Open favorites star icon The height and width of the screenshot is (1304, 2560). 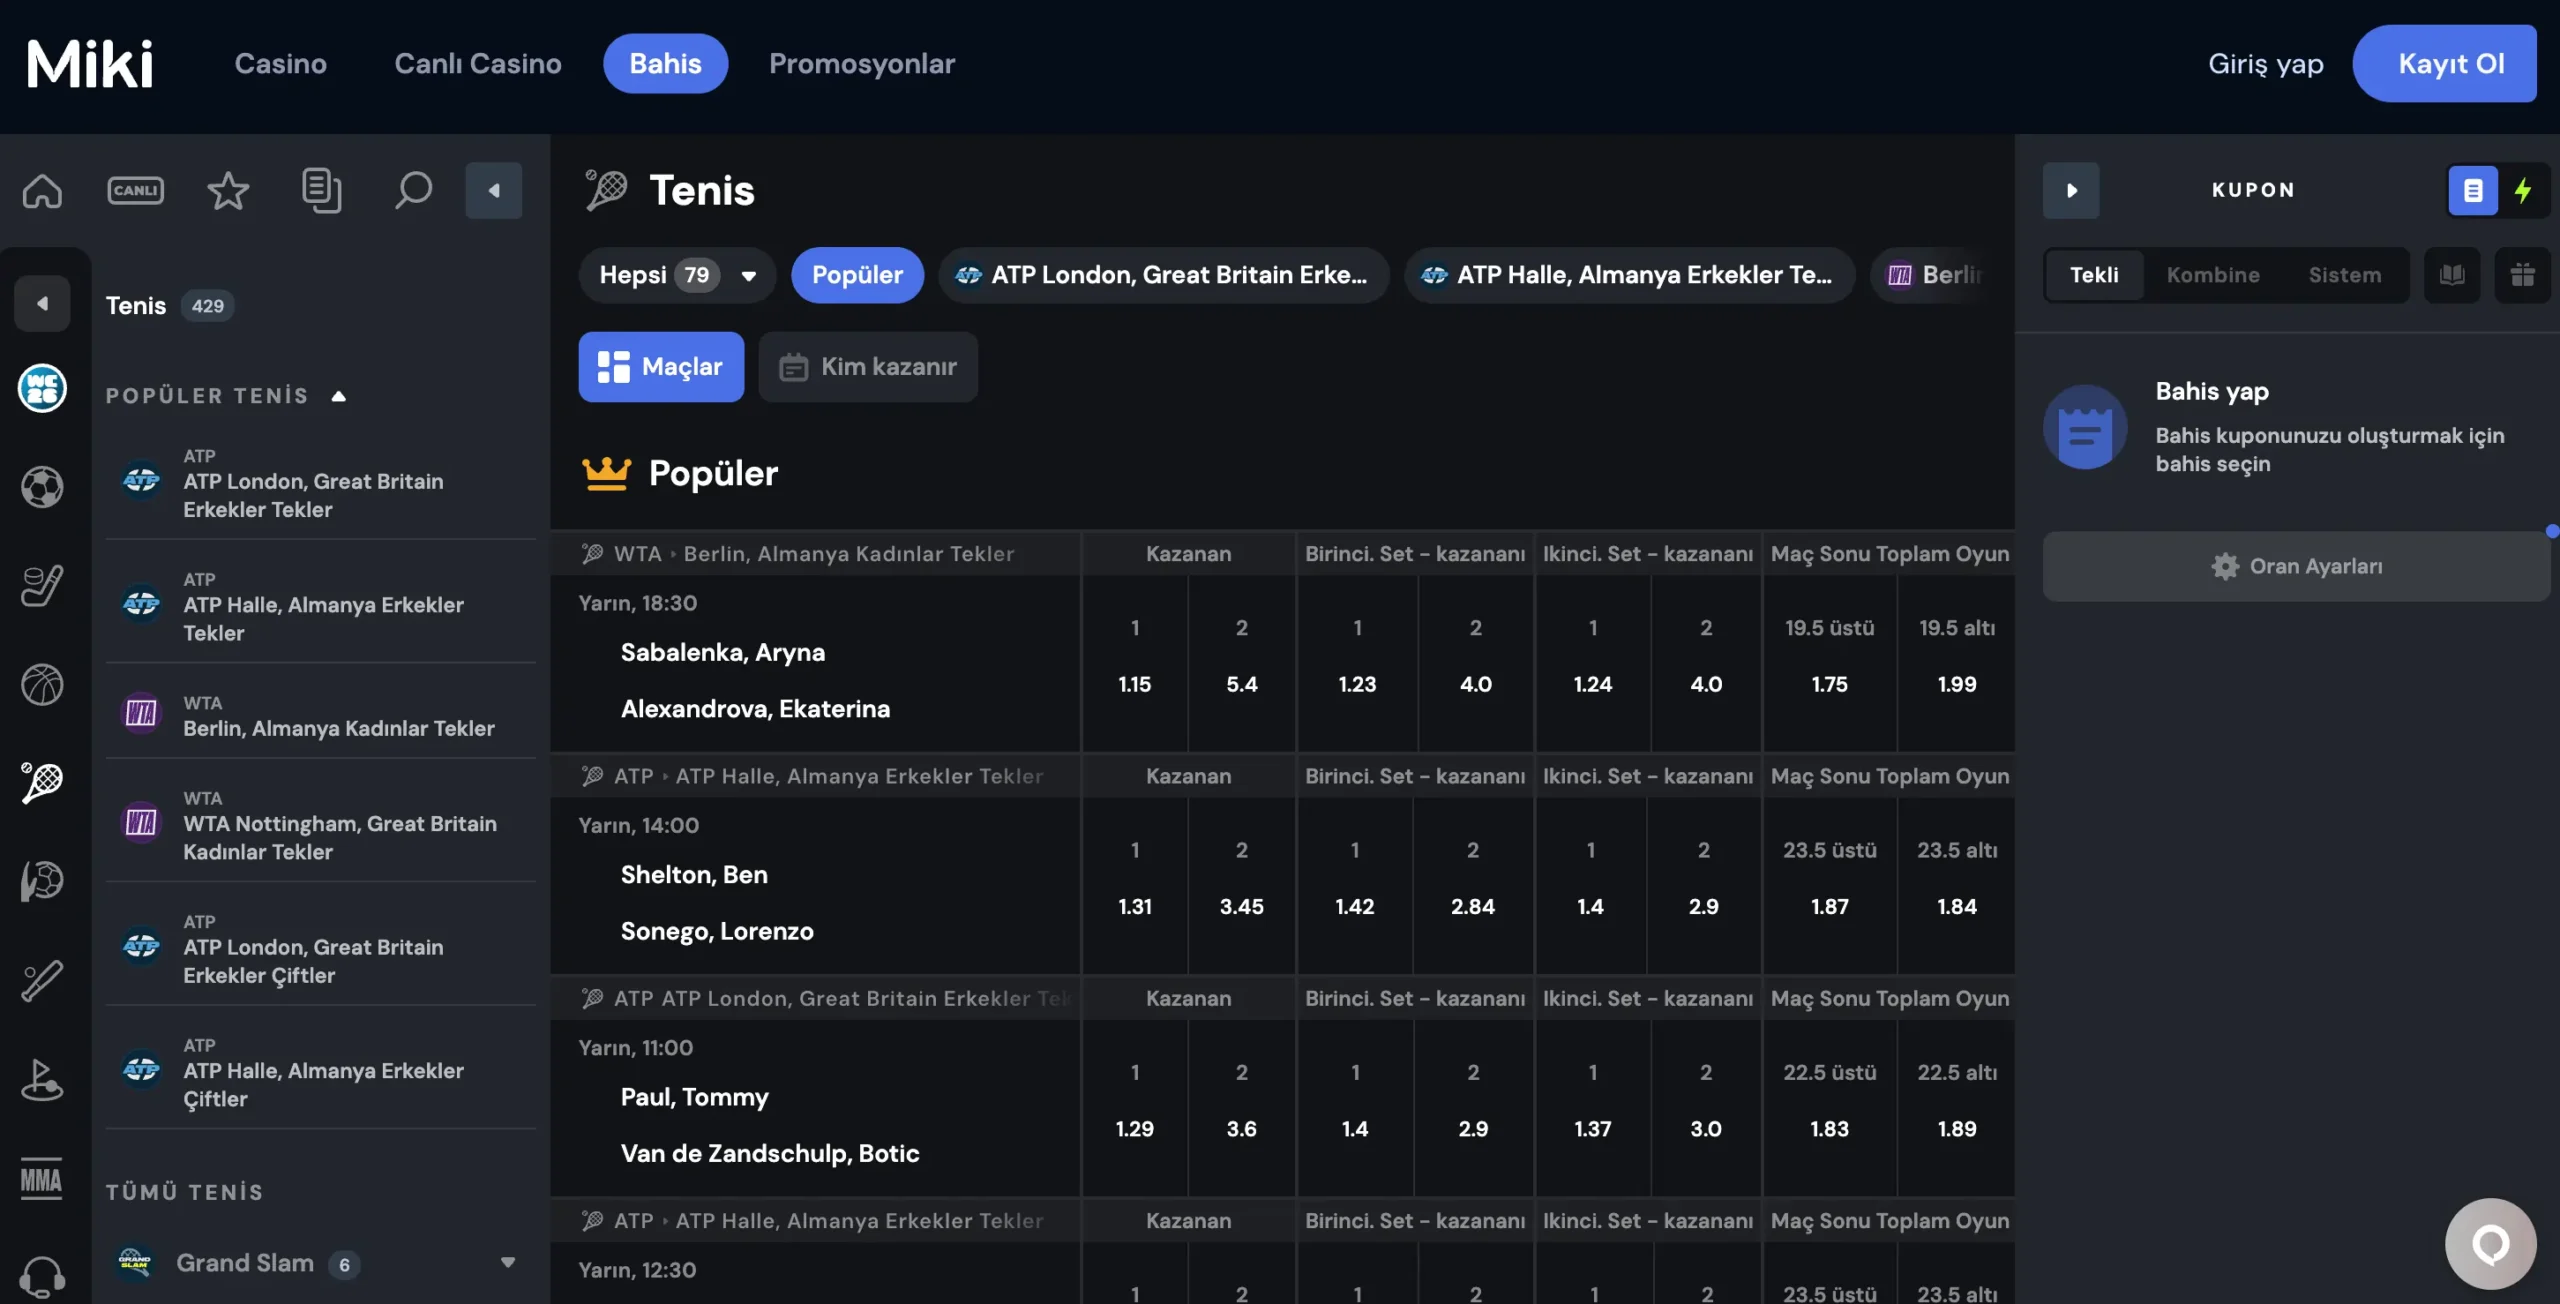click(x=228, y=190)
